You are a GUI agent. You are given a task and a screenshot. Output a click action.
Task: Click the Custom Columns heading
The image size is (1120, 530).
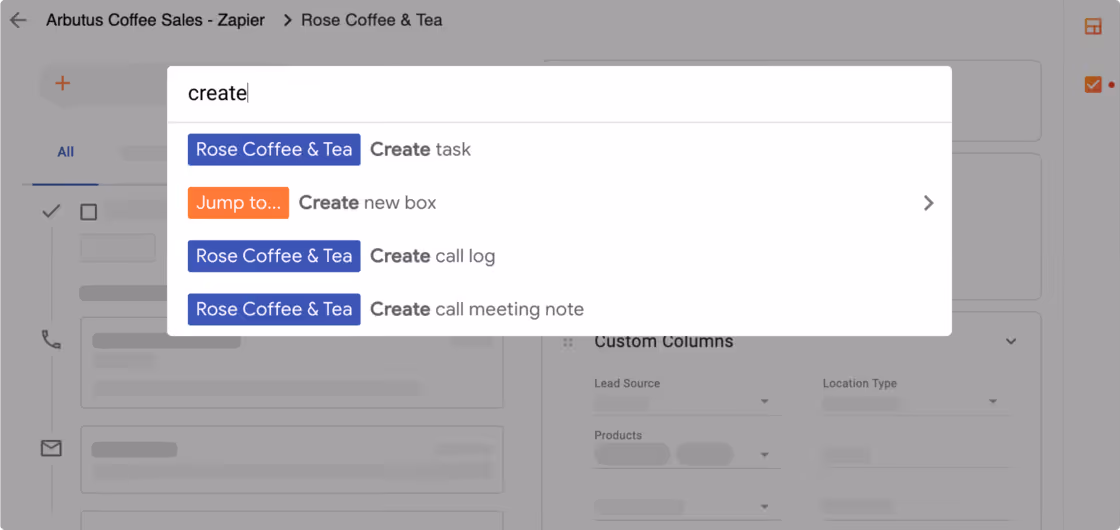pos(664,341)
